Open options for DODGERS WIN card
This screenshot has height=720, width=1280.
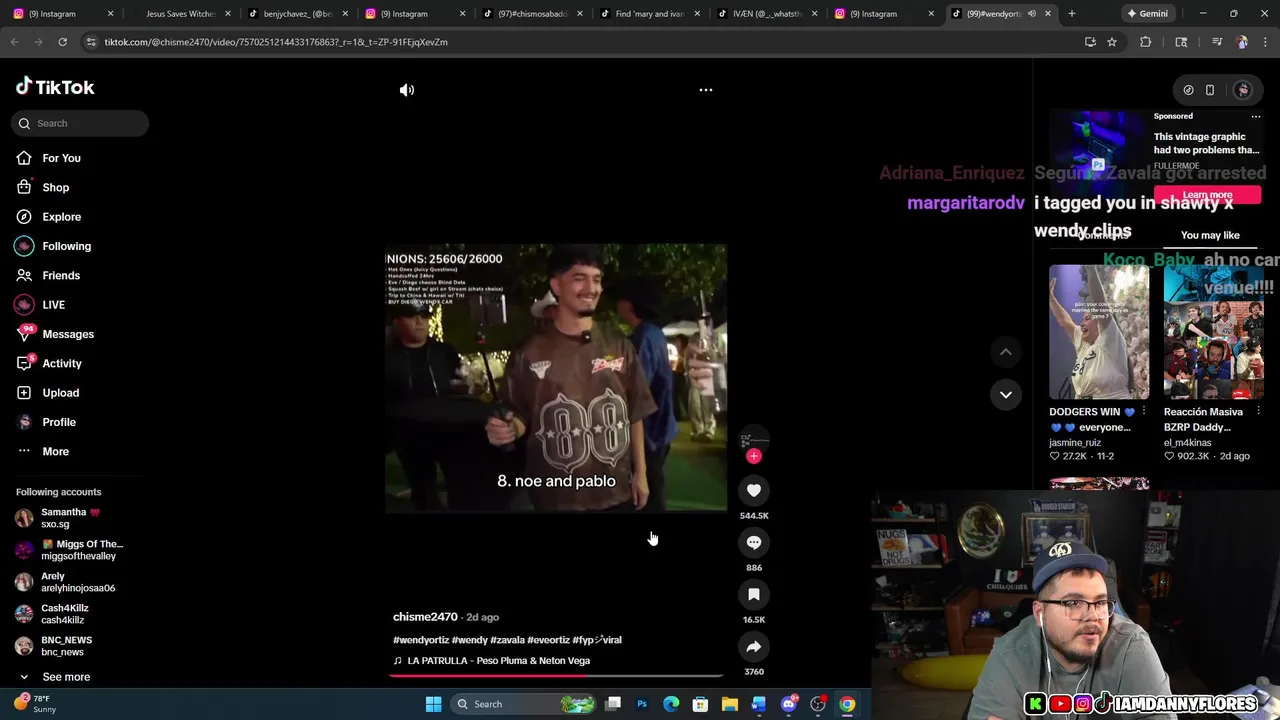pos(1144,412)
